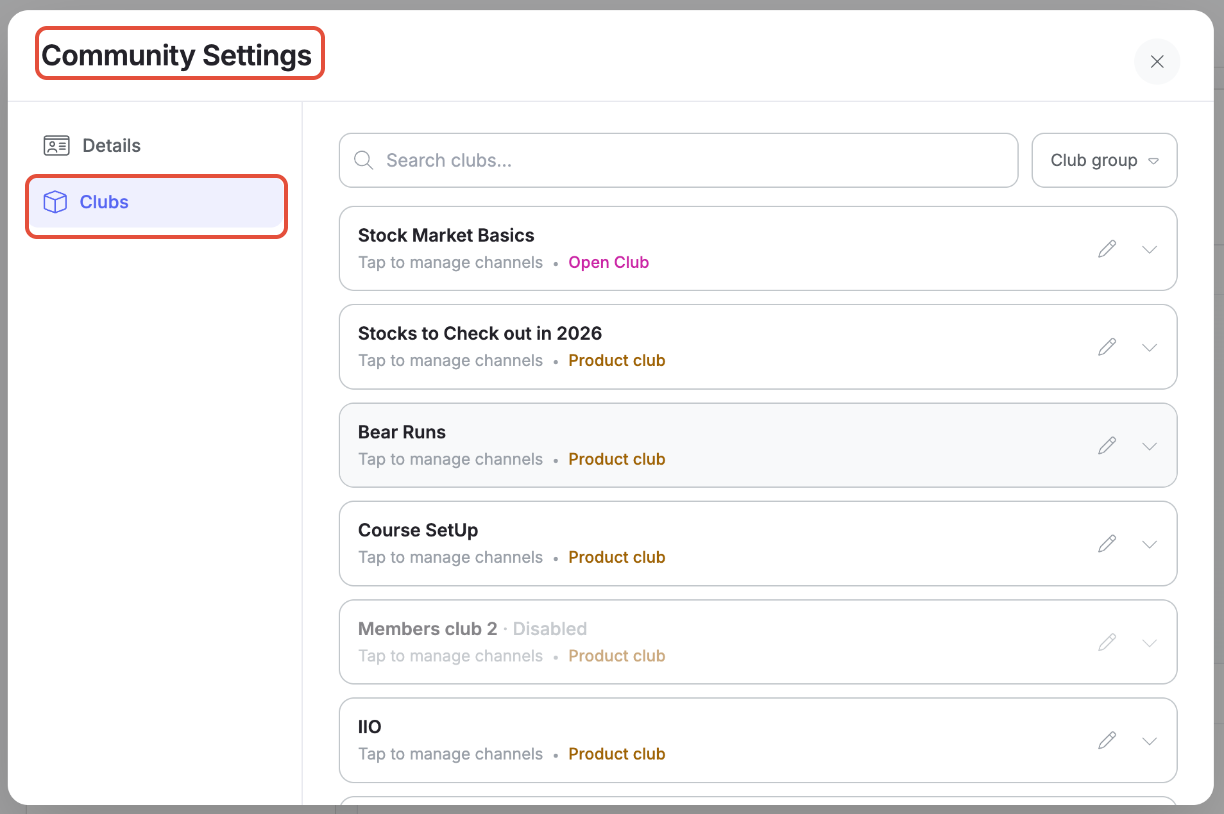
Task: Click the Open Club label
Action: click(x=609, y=262)
